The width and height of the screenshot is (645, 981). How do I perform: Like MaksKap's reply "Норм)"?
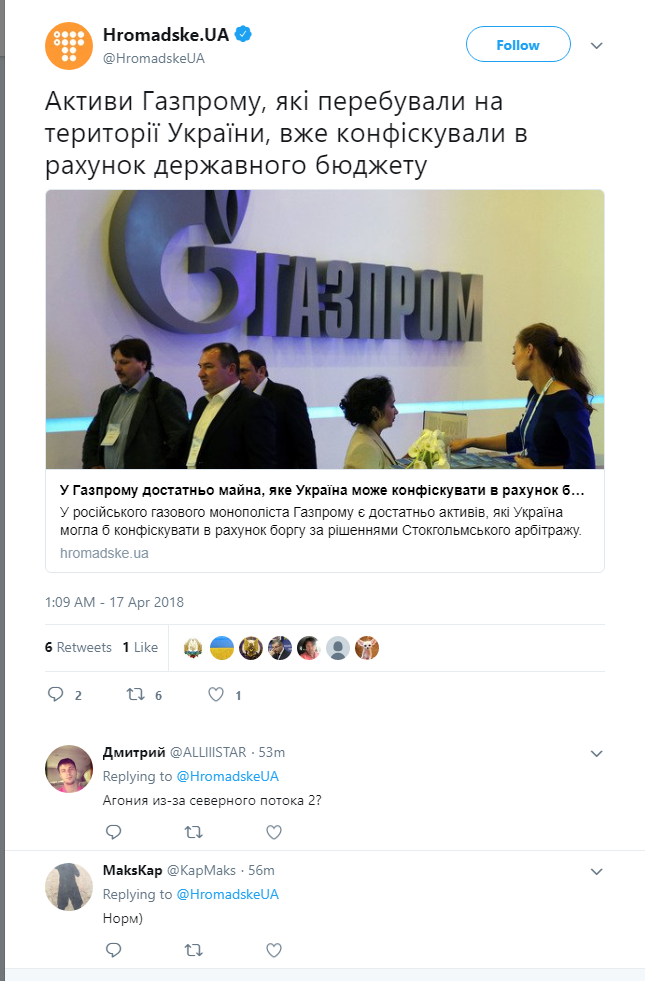(x=274, y=950)
